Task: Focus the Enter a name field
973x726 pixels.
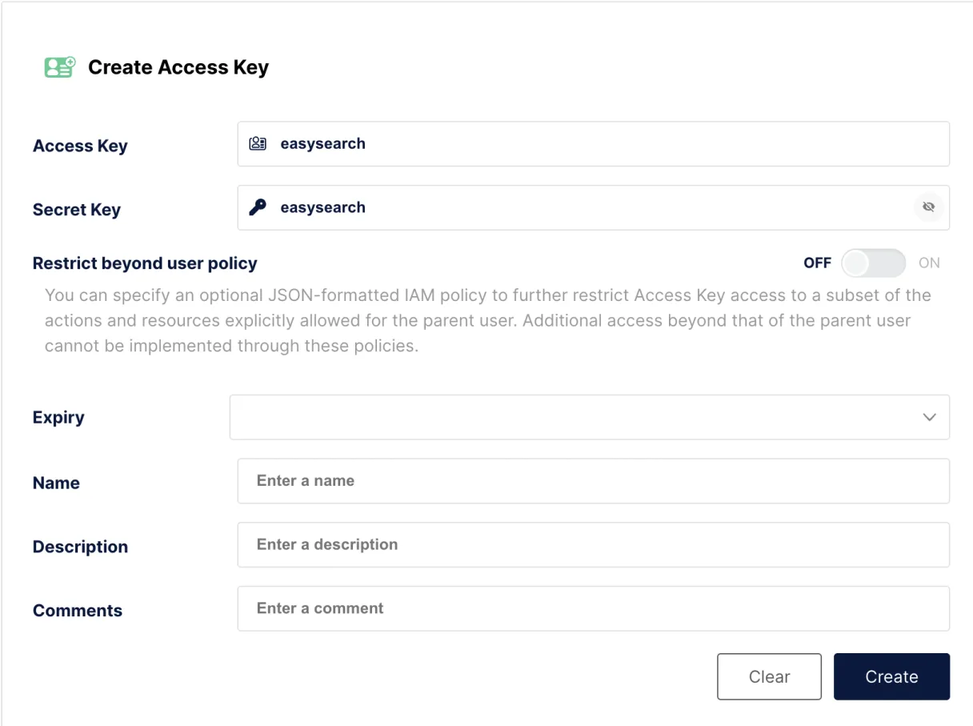Action: 593,481
